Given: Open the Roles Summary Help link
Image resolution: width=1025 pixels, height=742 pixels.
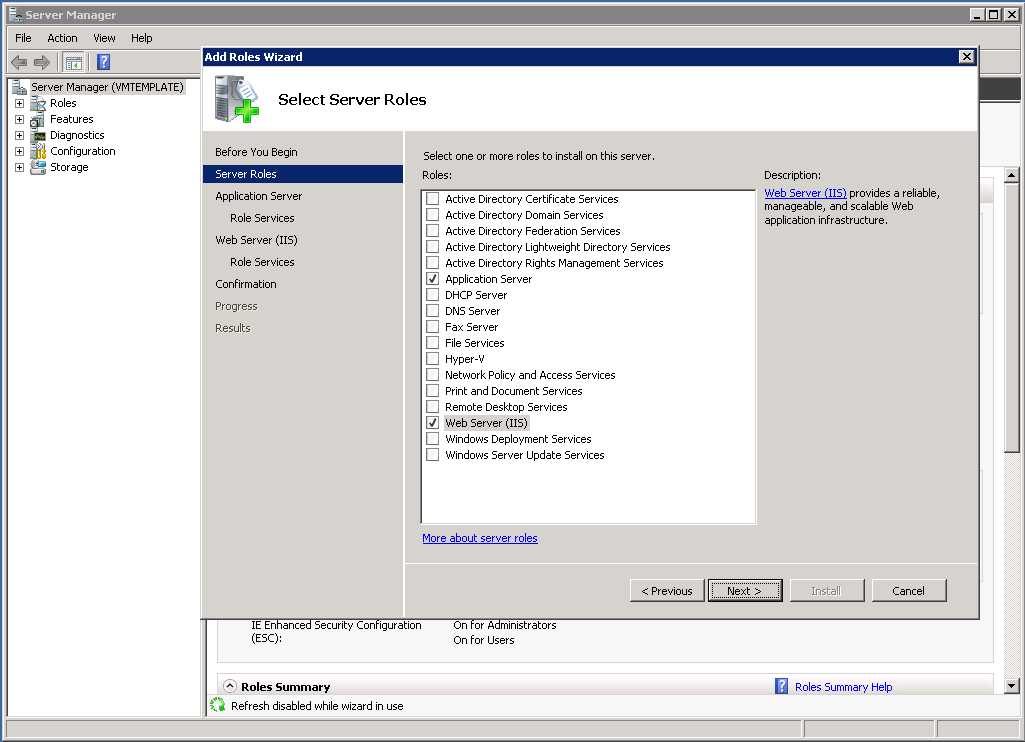Looking at the screenshot, I should click(x=843, y=686).
